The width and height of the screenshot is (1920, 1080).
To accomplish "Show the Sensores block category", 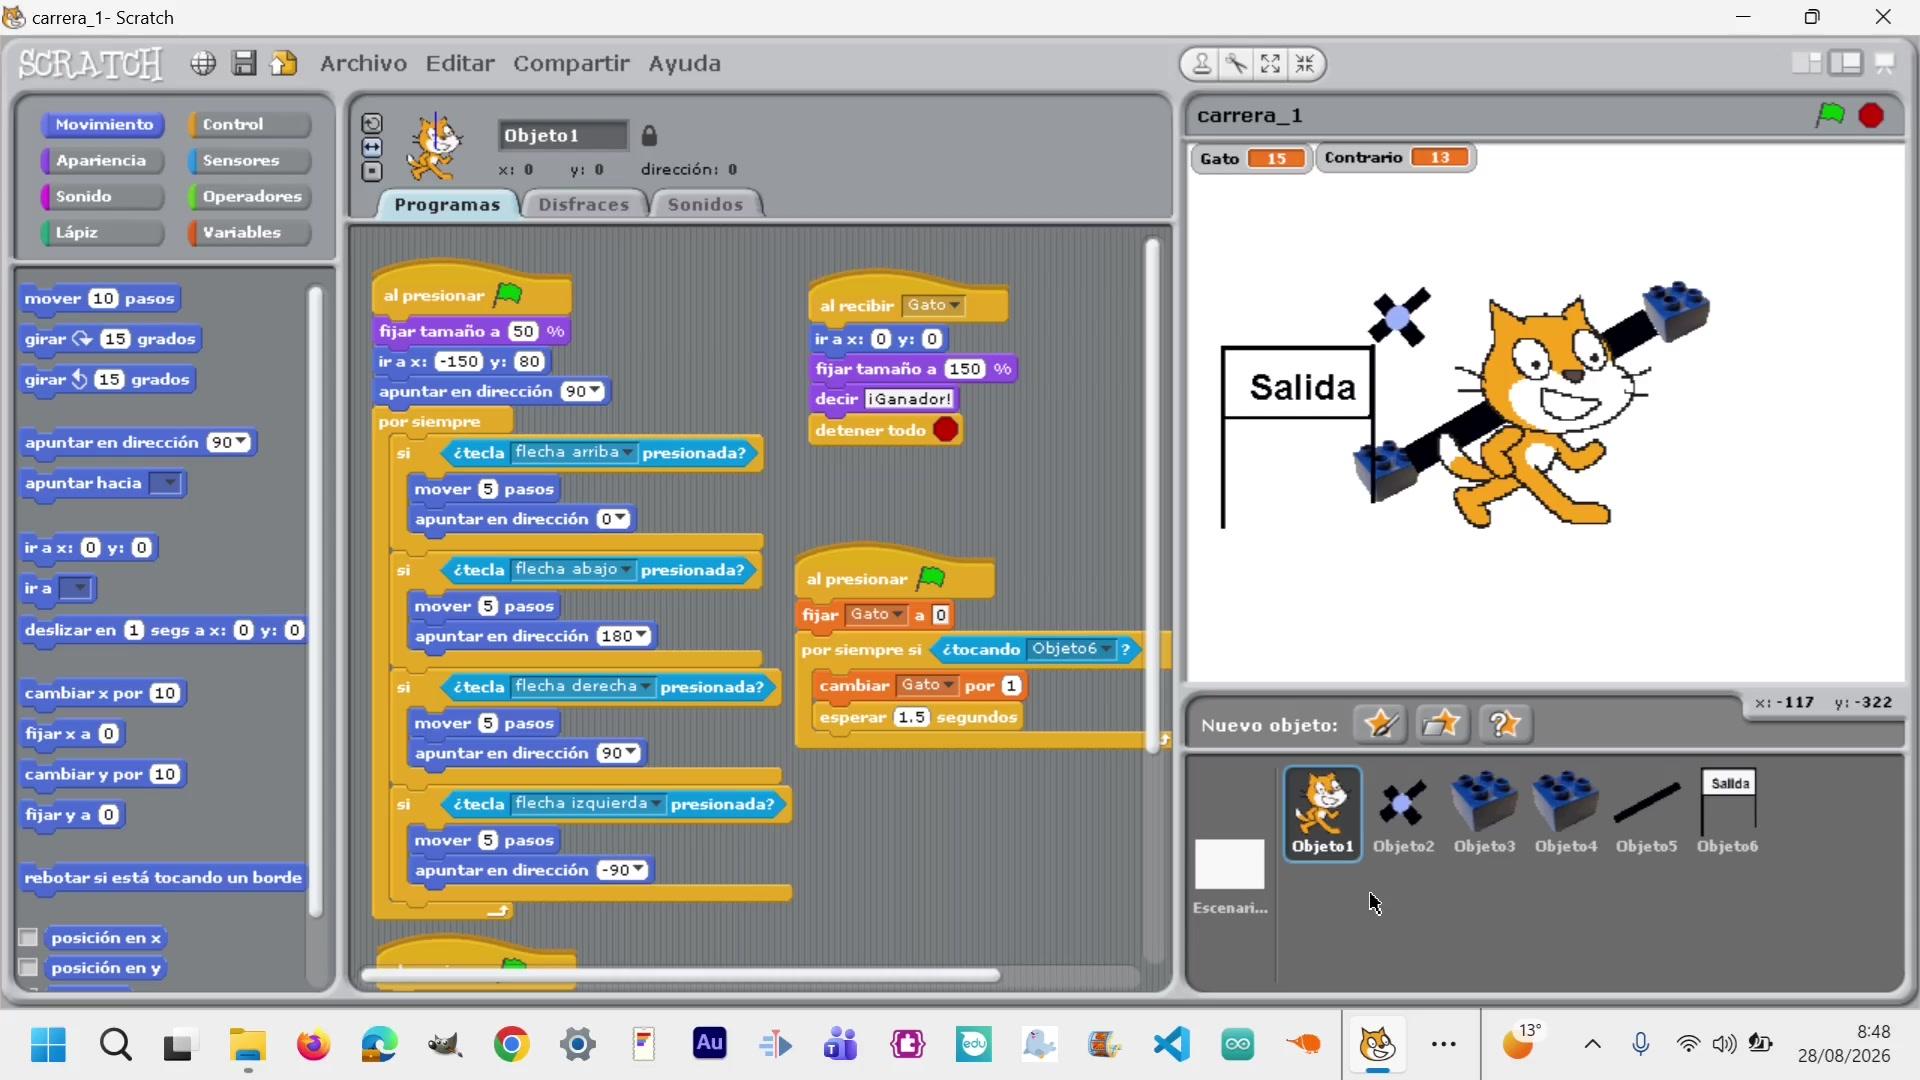I will point(249,160).
